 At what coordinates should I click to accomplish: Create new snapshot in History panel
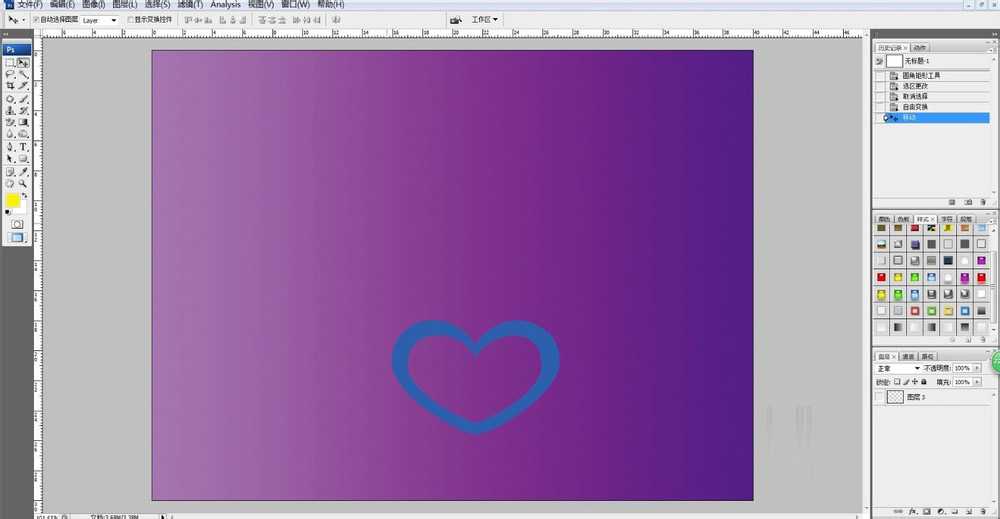[x=968, y=202]
